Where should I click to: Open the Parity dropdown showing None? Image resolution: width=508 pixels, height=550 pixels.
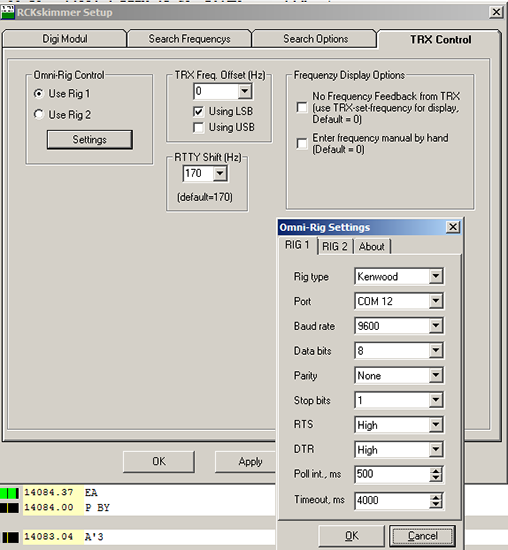coord(436,375)
